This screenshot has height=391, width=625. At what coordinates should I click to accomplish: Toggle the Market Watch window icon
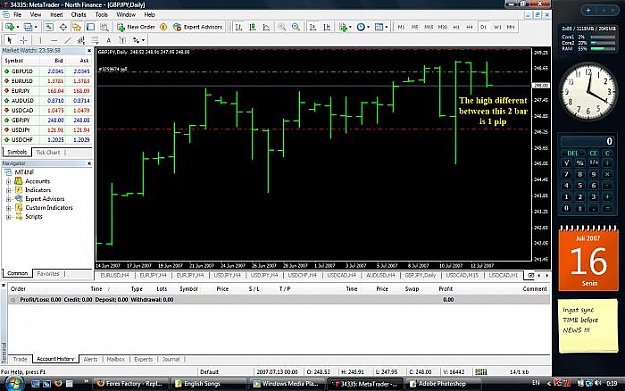[49, 27]
